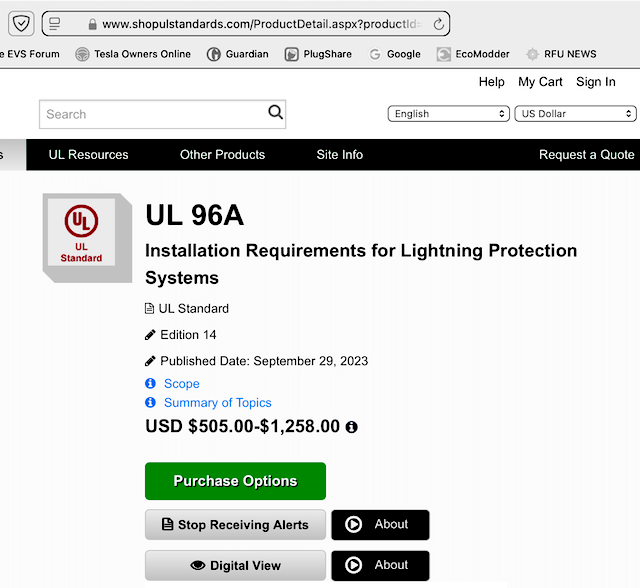The height and width of the screenshot is (588, 640).
Task: Open the Tesla Owners Online bookmark
Action: click(133, 54)
